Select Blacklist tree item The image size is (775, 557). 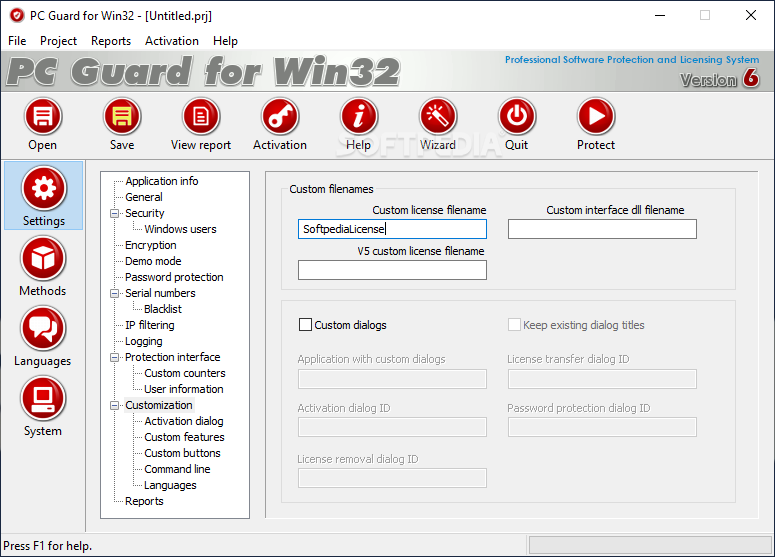click(163, 309)
